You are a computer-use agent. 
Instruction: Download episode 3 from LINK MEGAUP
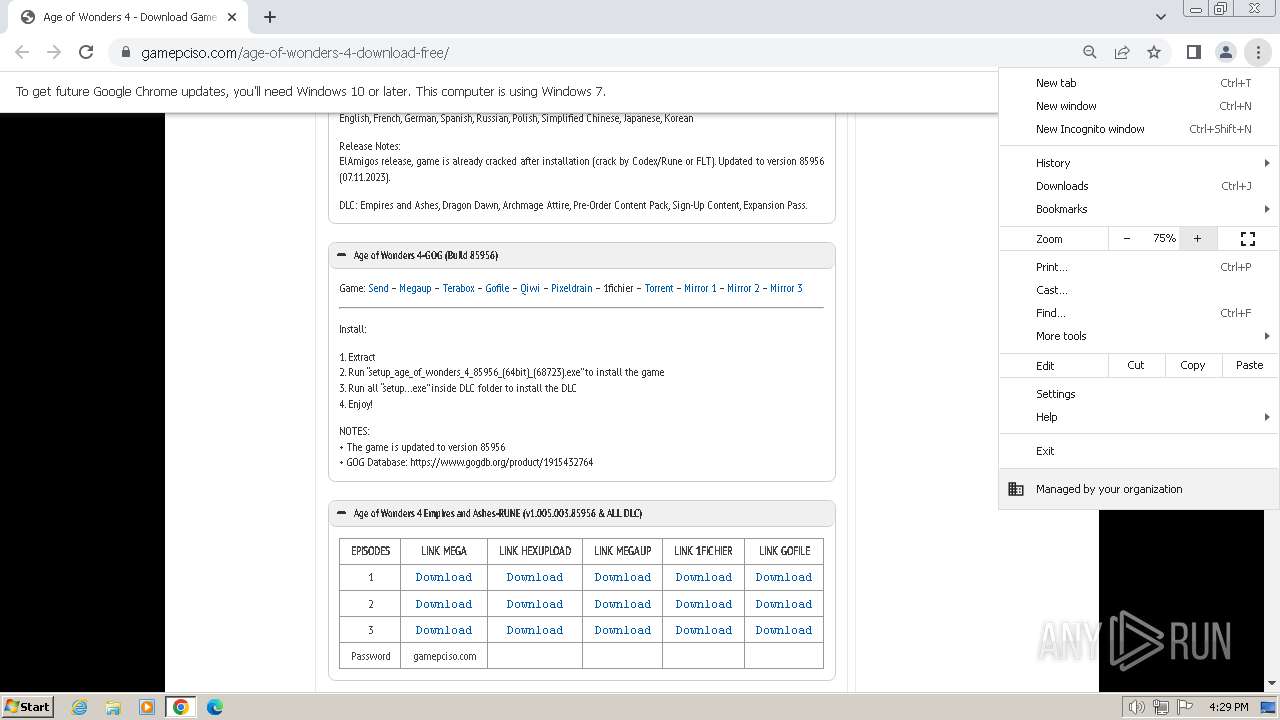(623, 630)
